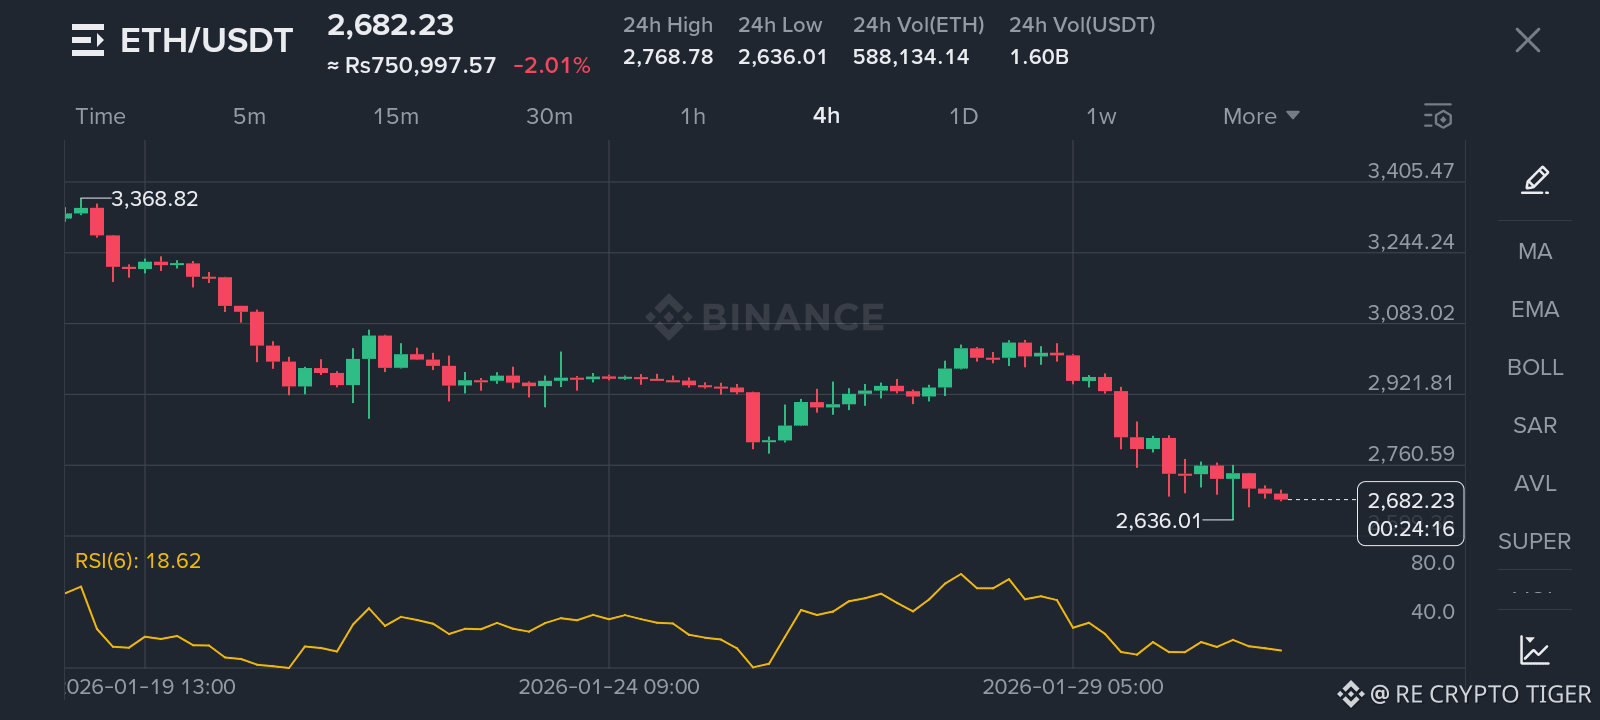The height and width of the screenshot is (720, 1600).
Task: Click the line chart icon at bottom right
Action: tap(1534, 650)
